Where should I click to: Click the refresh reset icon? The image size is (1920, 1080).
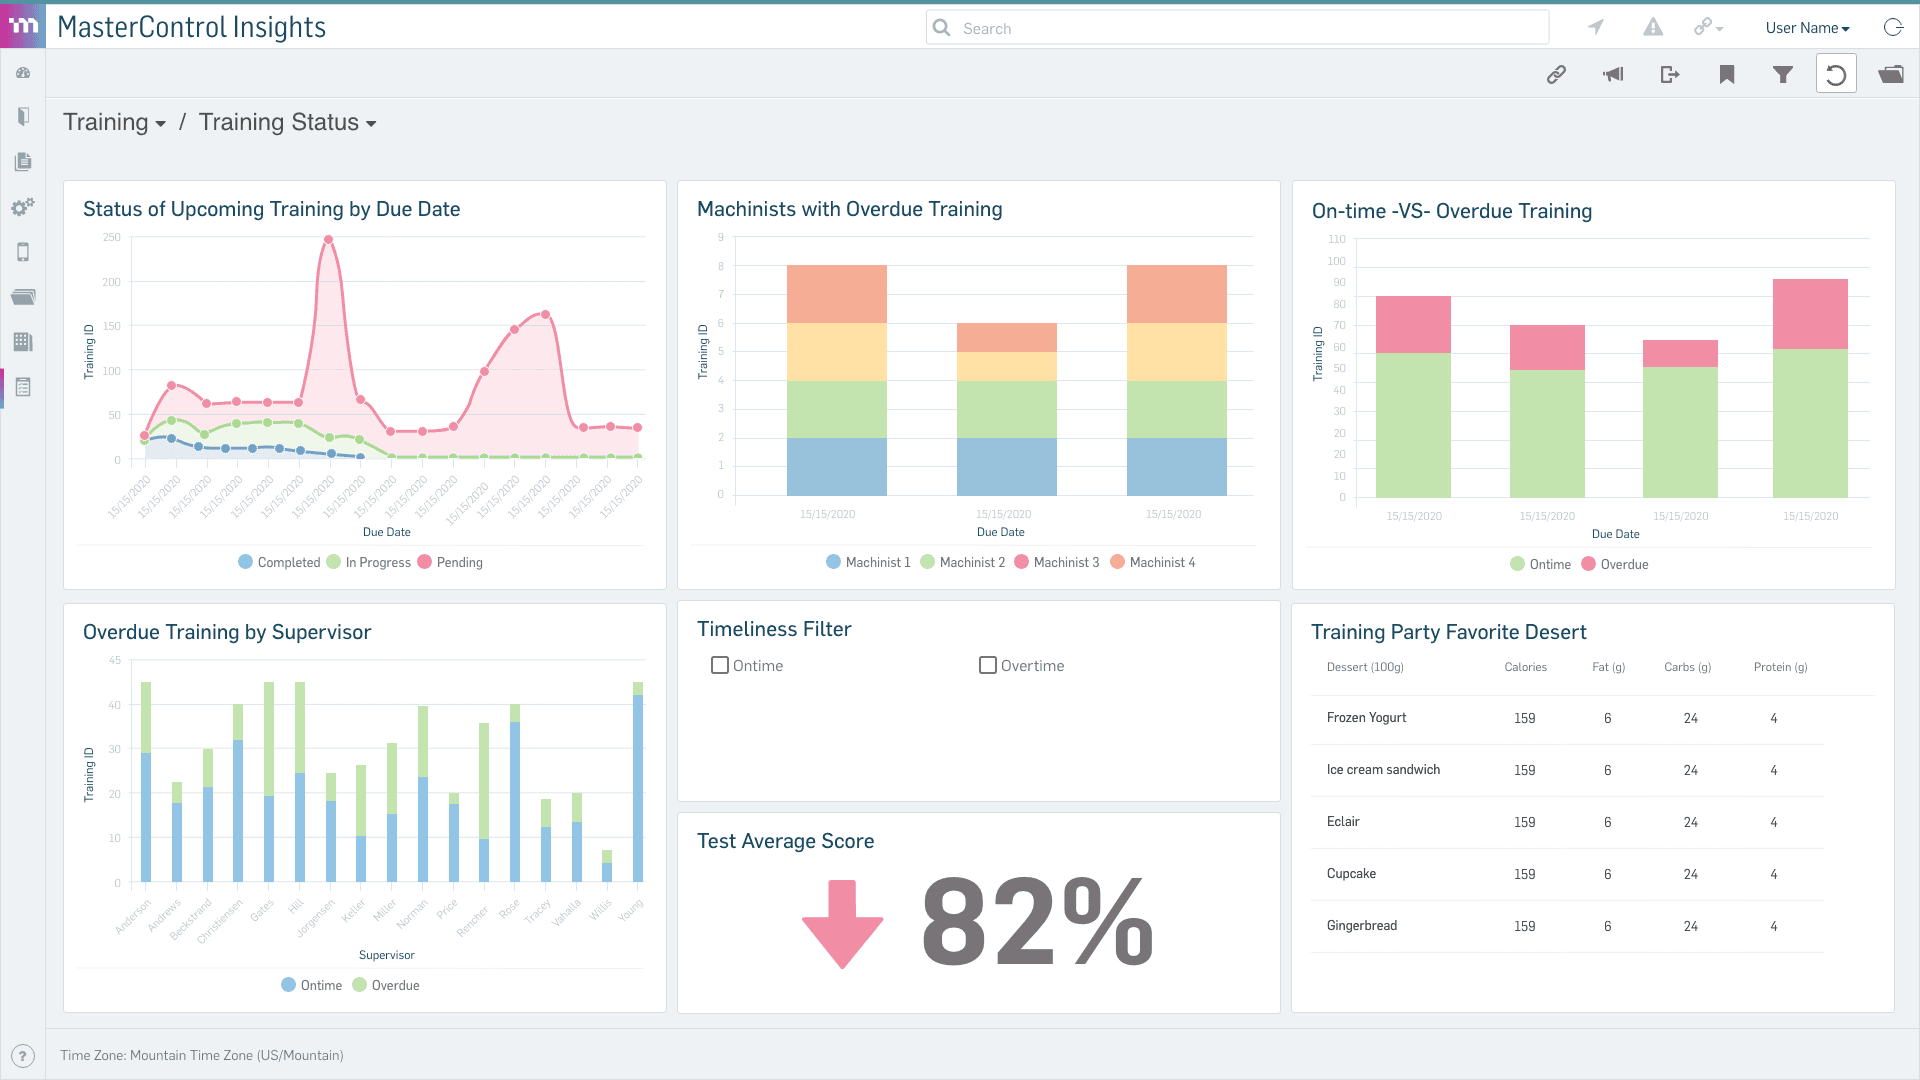pos(1836,74)
